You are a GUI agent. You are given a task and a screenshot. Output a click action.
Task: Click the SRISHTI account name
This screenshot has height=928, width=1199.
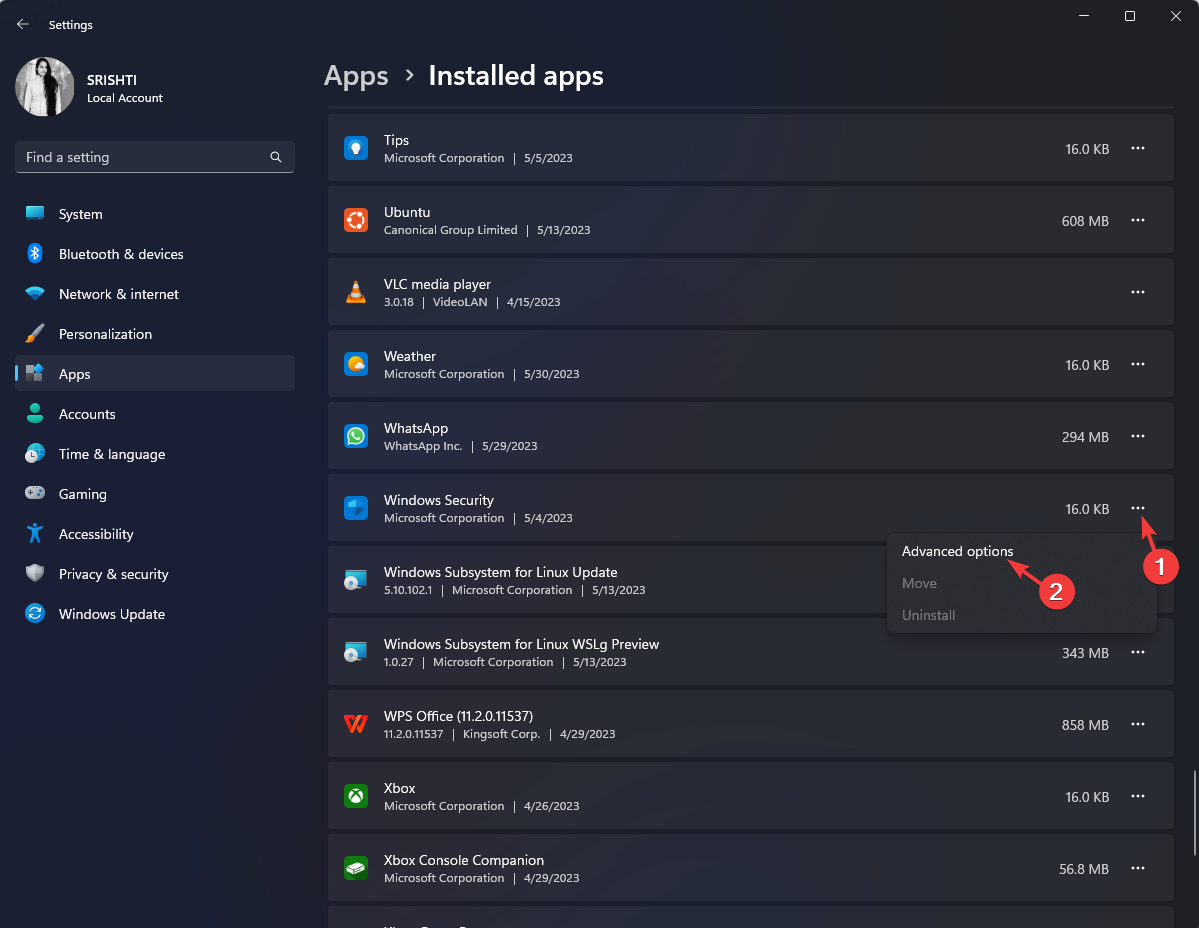coord(112,80)
